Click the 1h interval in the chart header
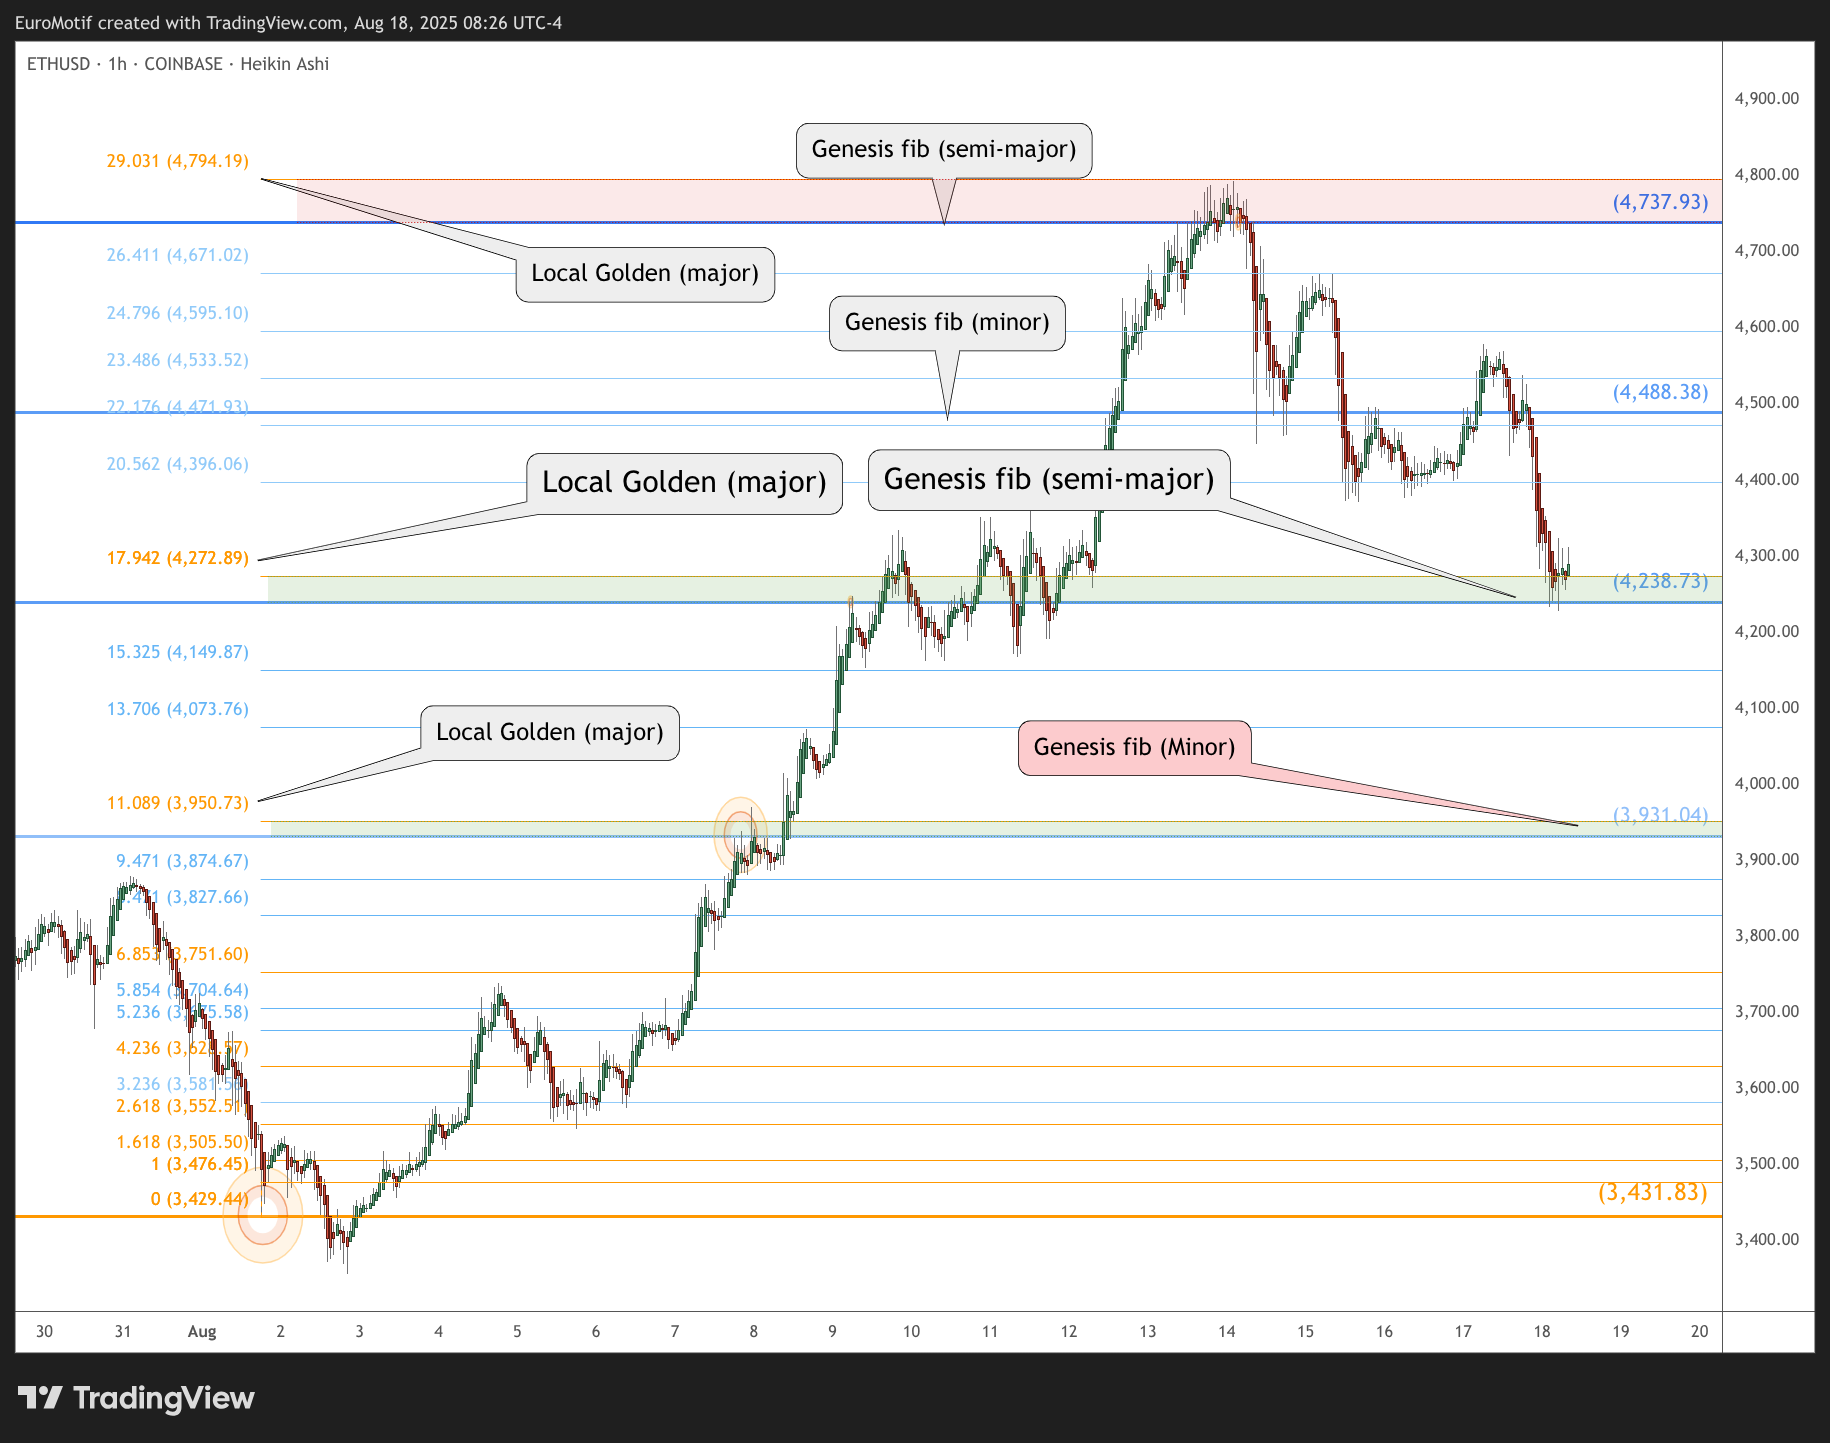The width and height of the screenshot is (1830, 1443). pyautogui.click(x=117, y=64)
